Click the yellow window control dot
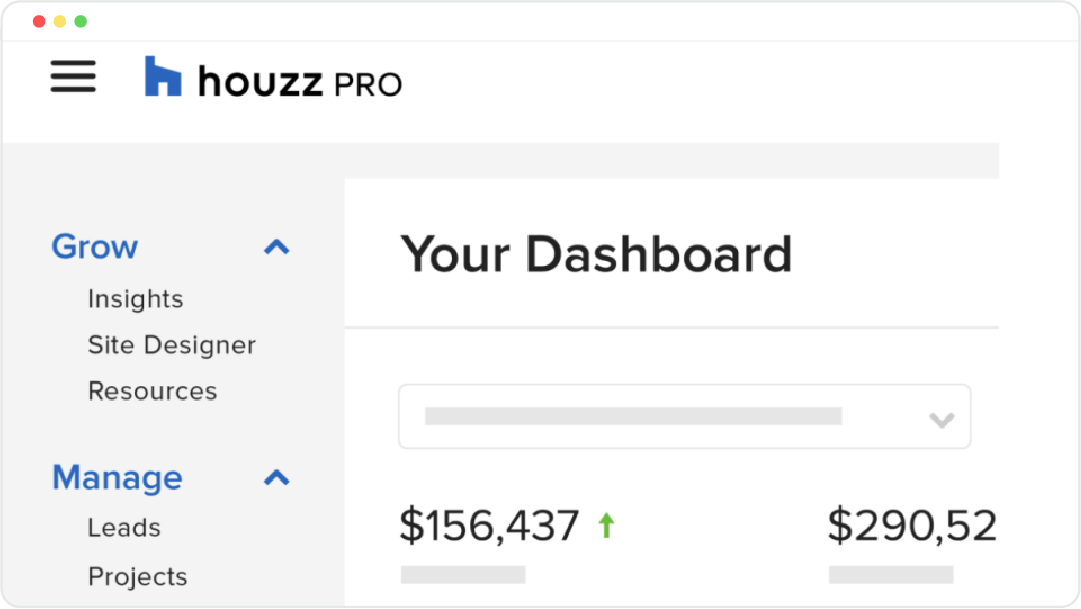This screenshot has width=1081, height=609. 58,19
